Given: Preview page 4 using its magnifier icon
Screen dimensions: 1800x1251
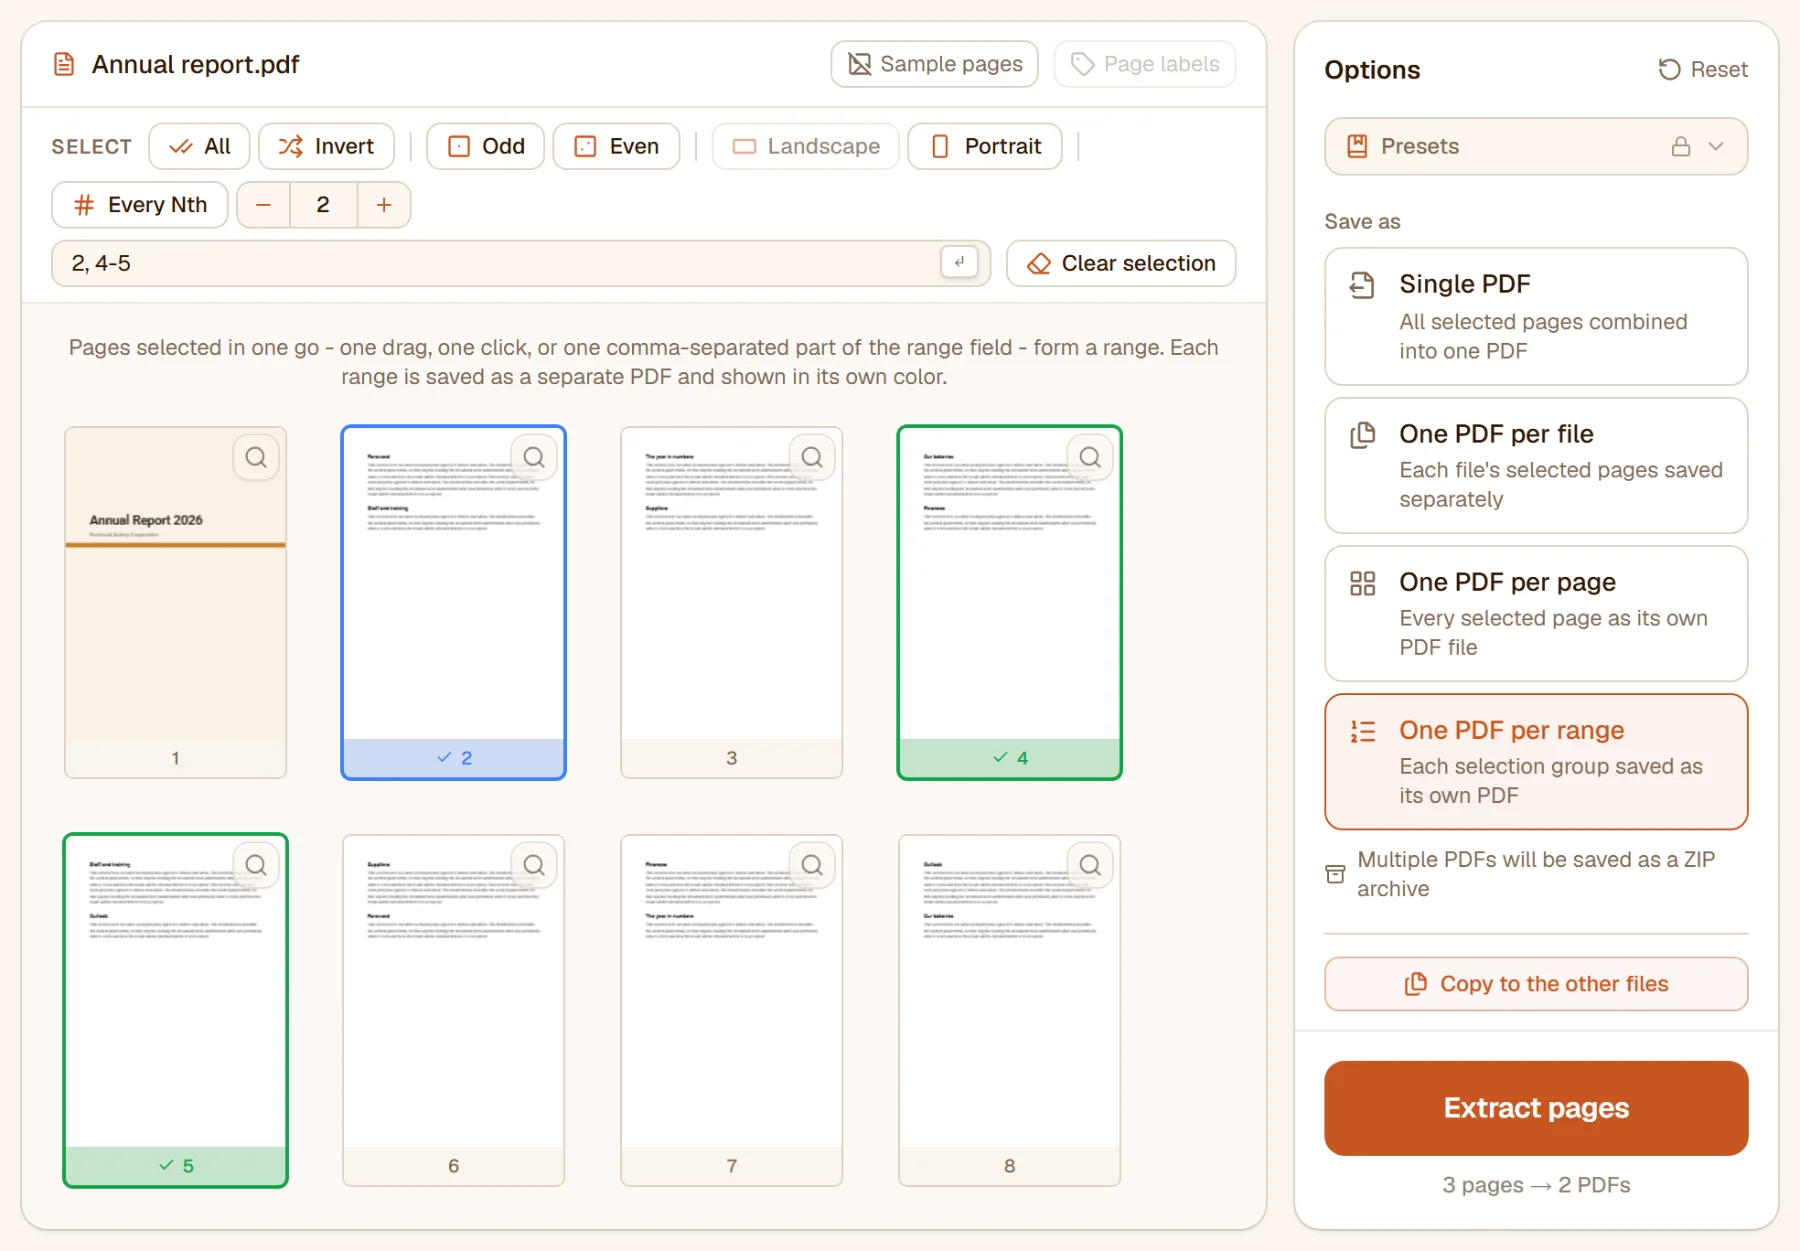Looking at the screenshot, I should (x=1090, y=458).
